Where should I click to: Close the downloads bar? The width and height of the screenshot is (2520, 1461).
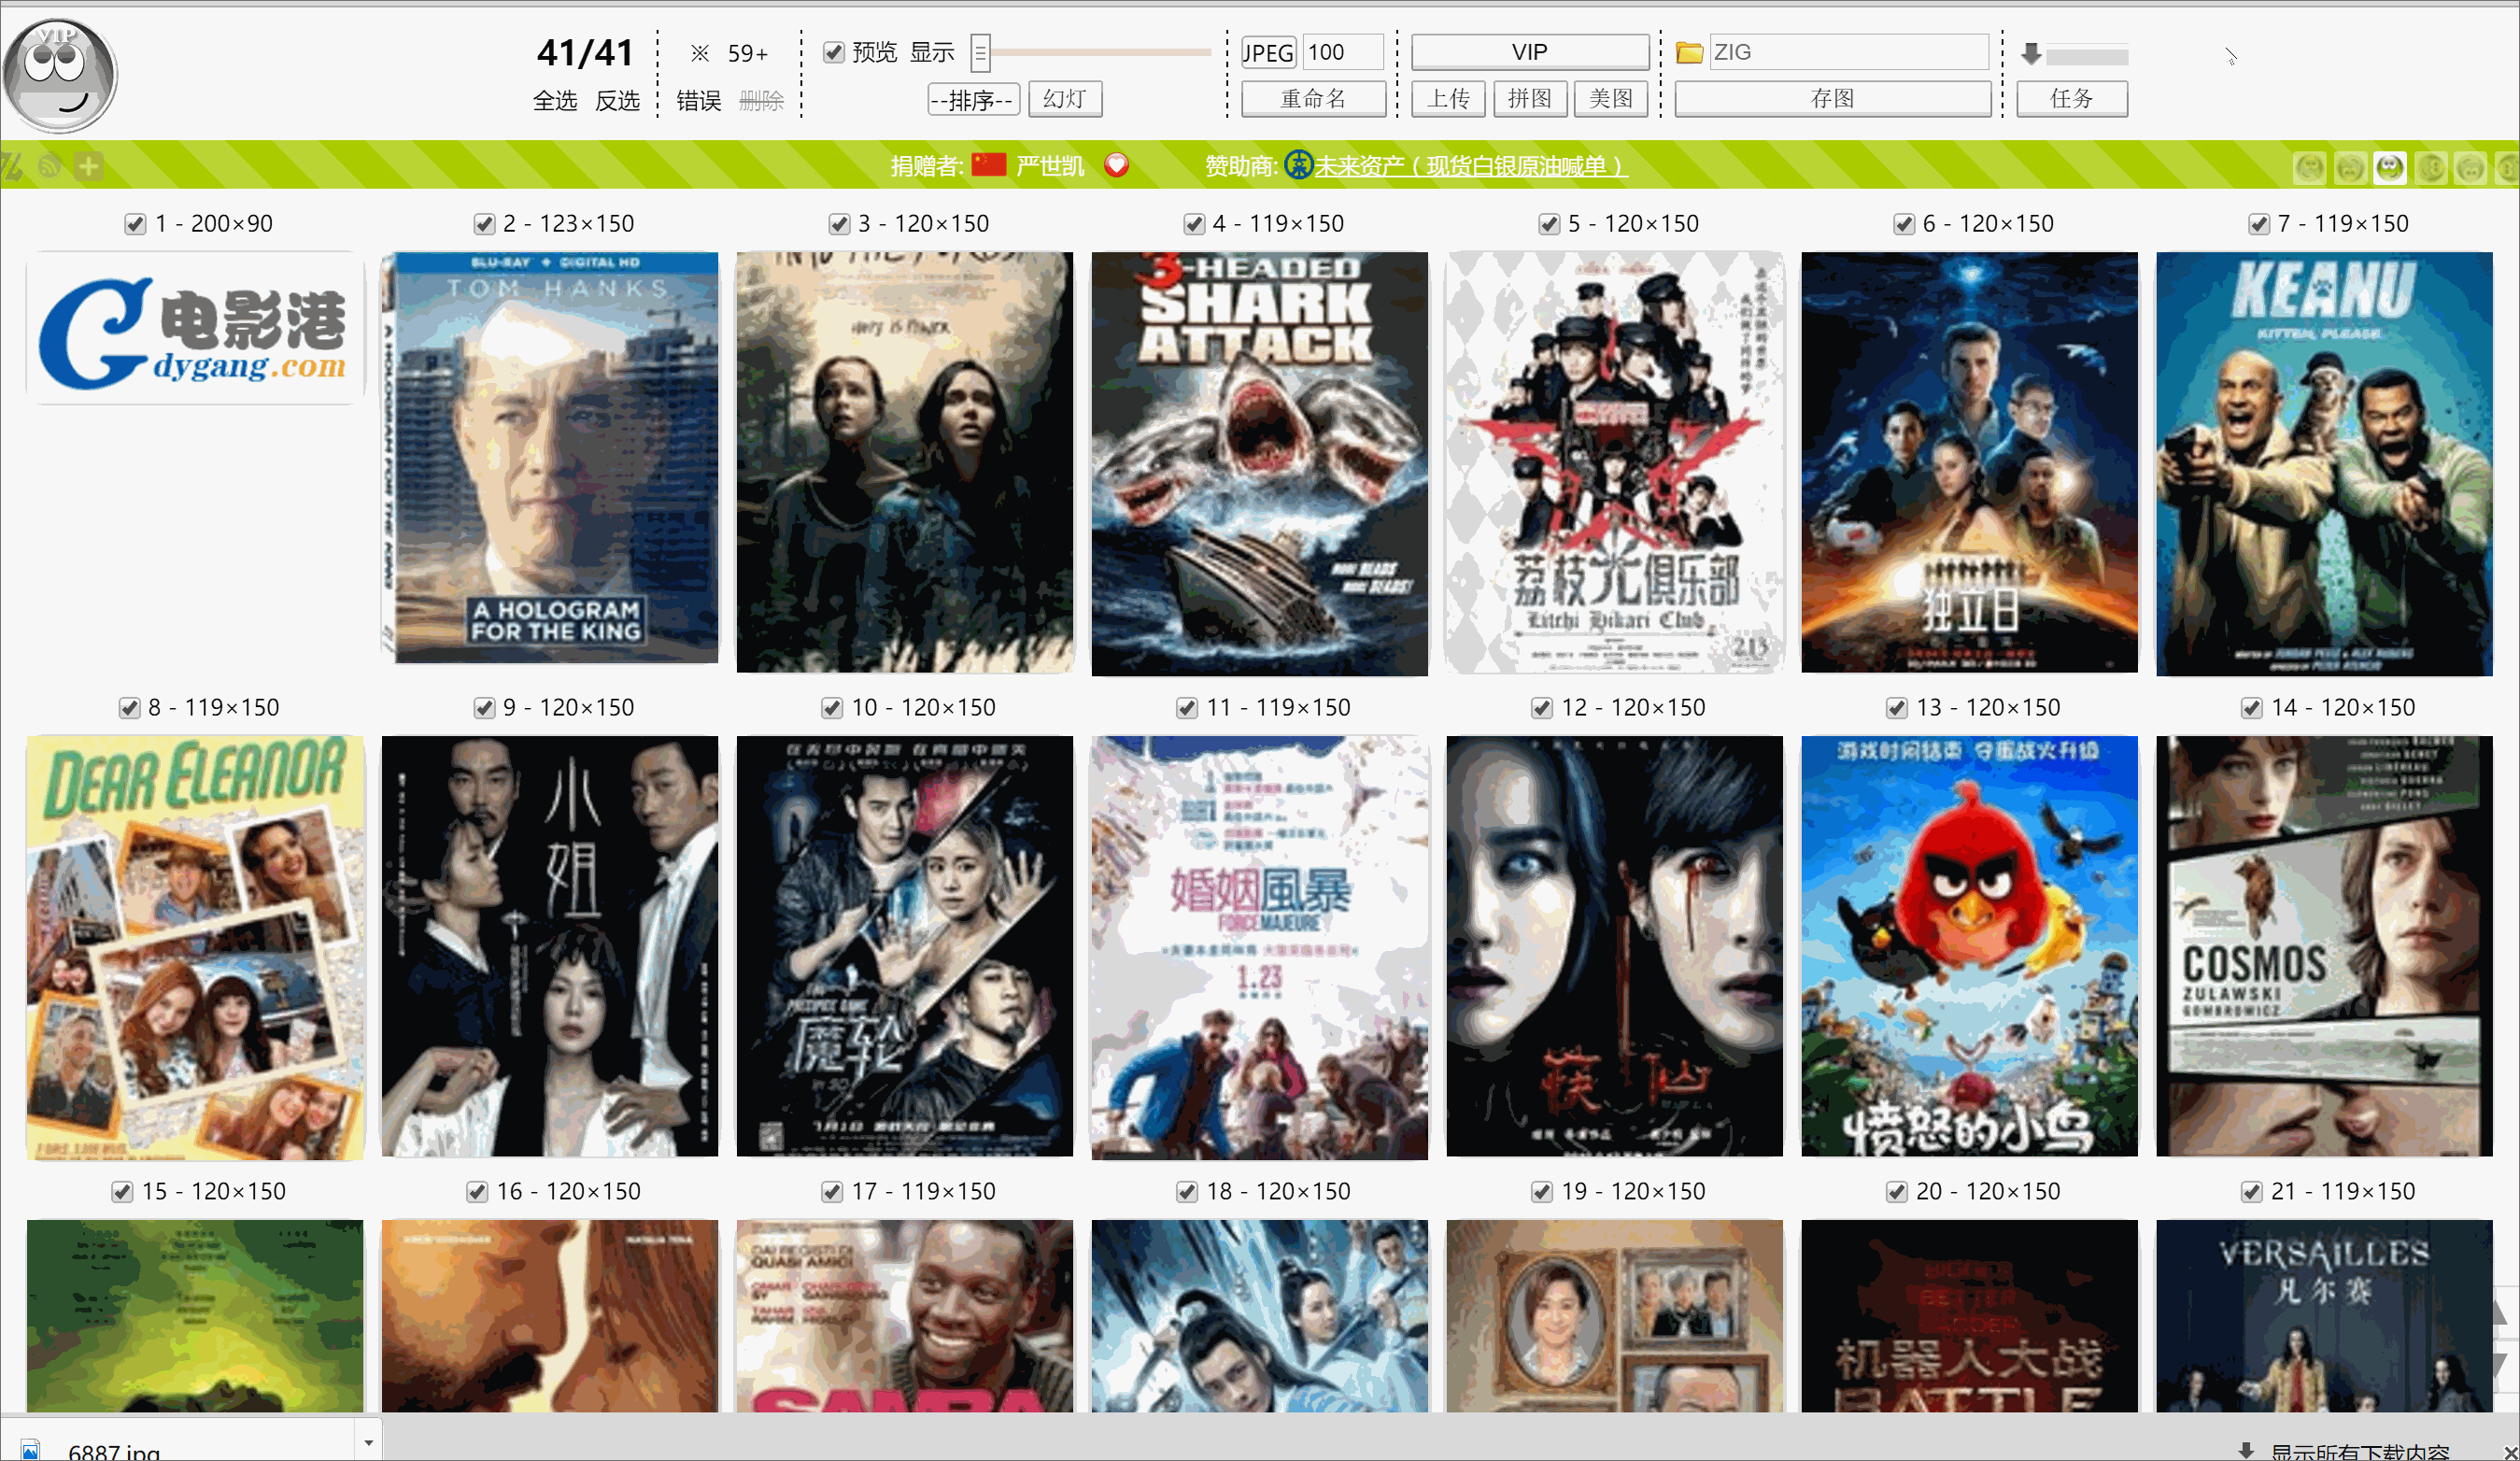pyautogui.click(x=2509, y=1451)
